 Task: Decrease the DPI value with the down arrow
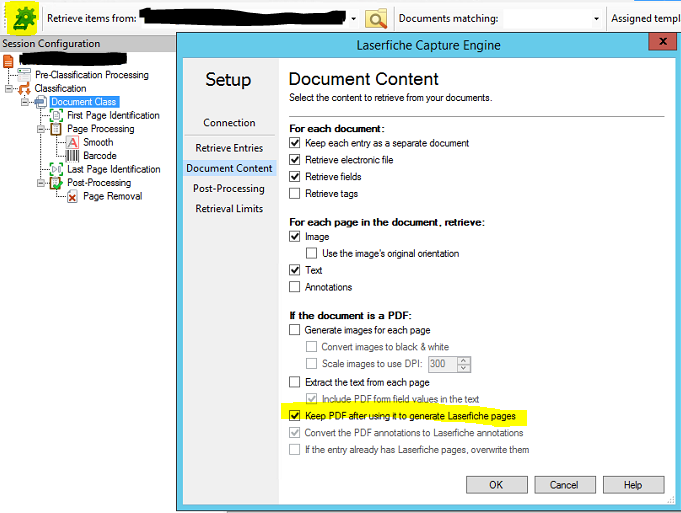point(464,368)
